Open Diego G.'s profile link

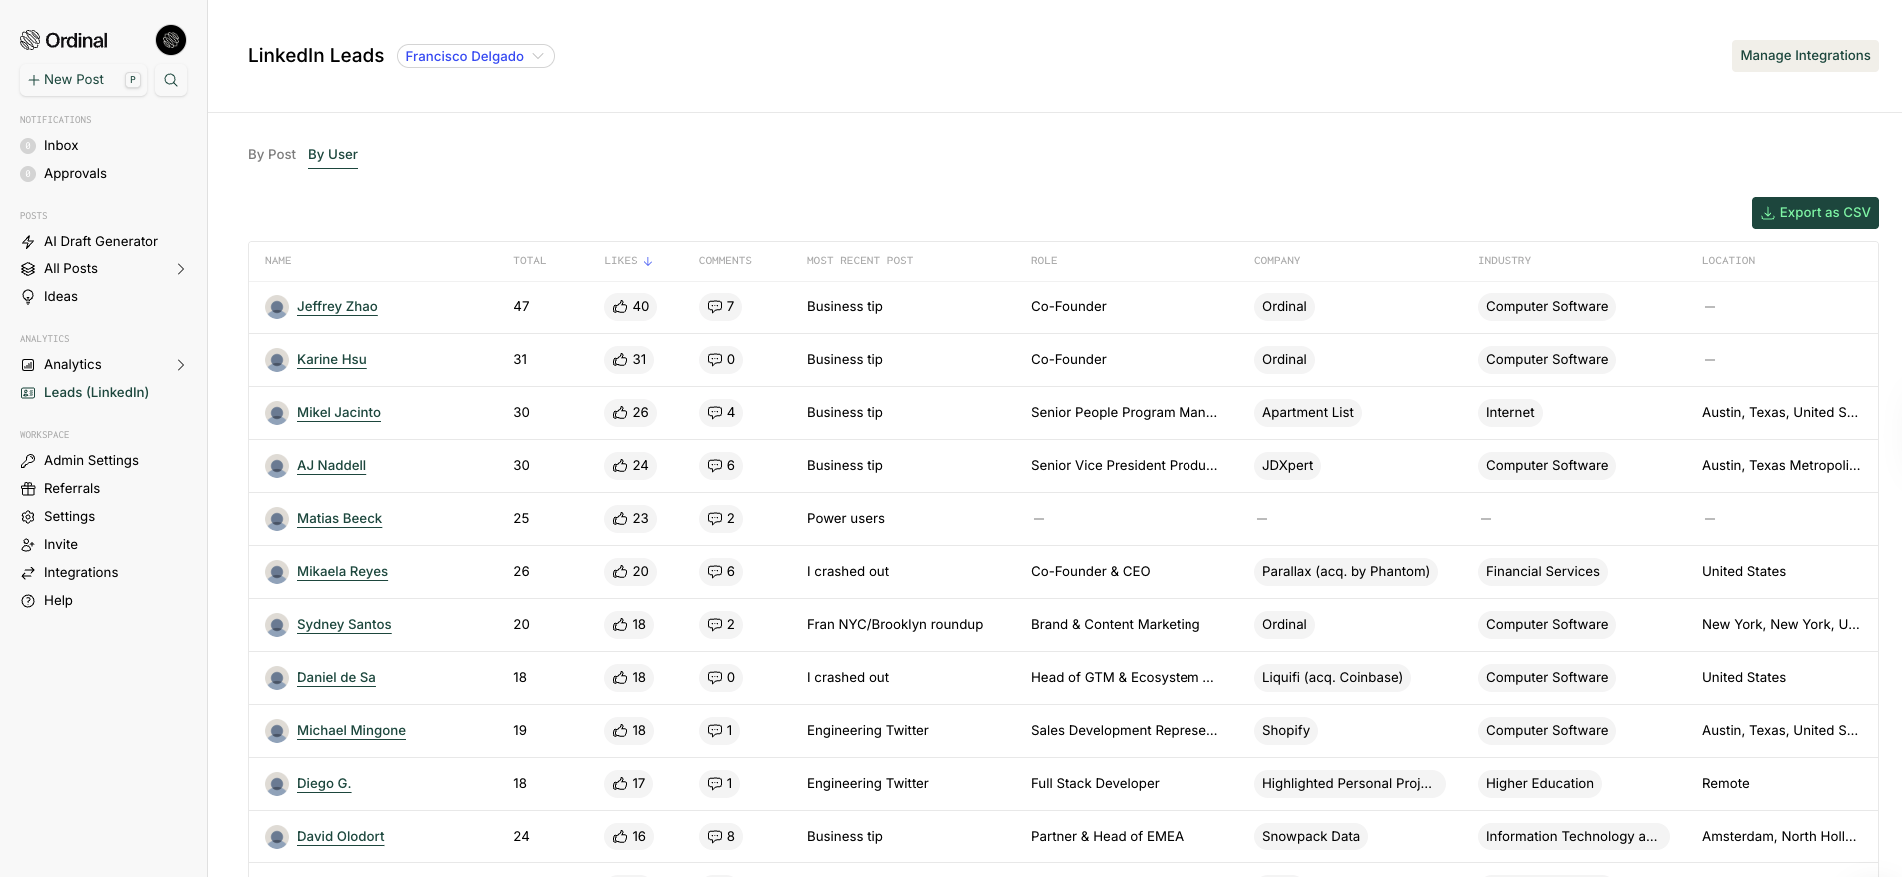pos(324,784)
